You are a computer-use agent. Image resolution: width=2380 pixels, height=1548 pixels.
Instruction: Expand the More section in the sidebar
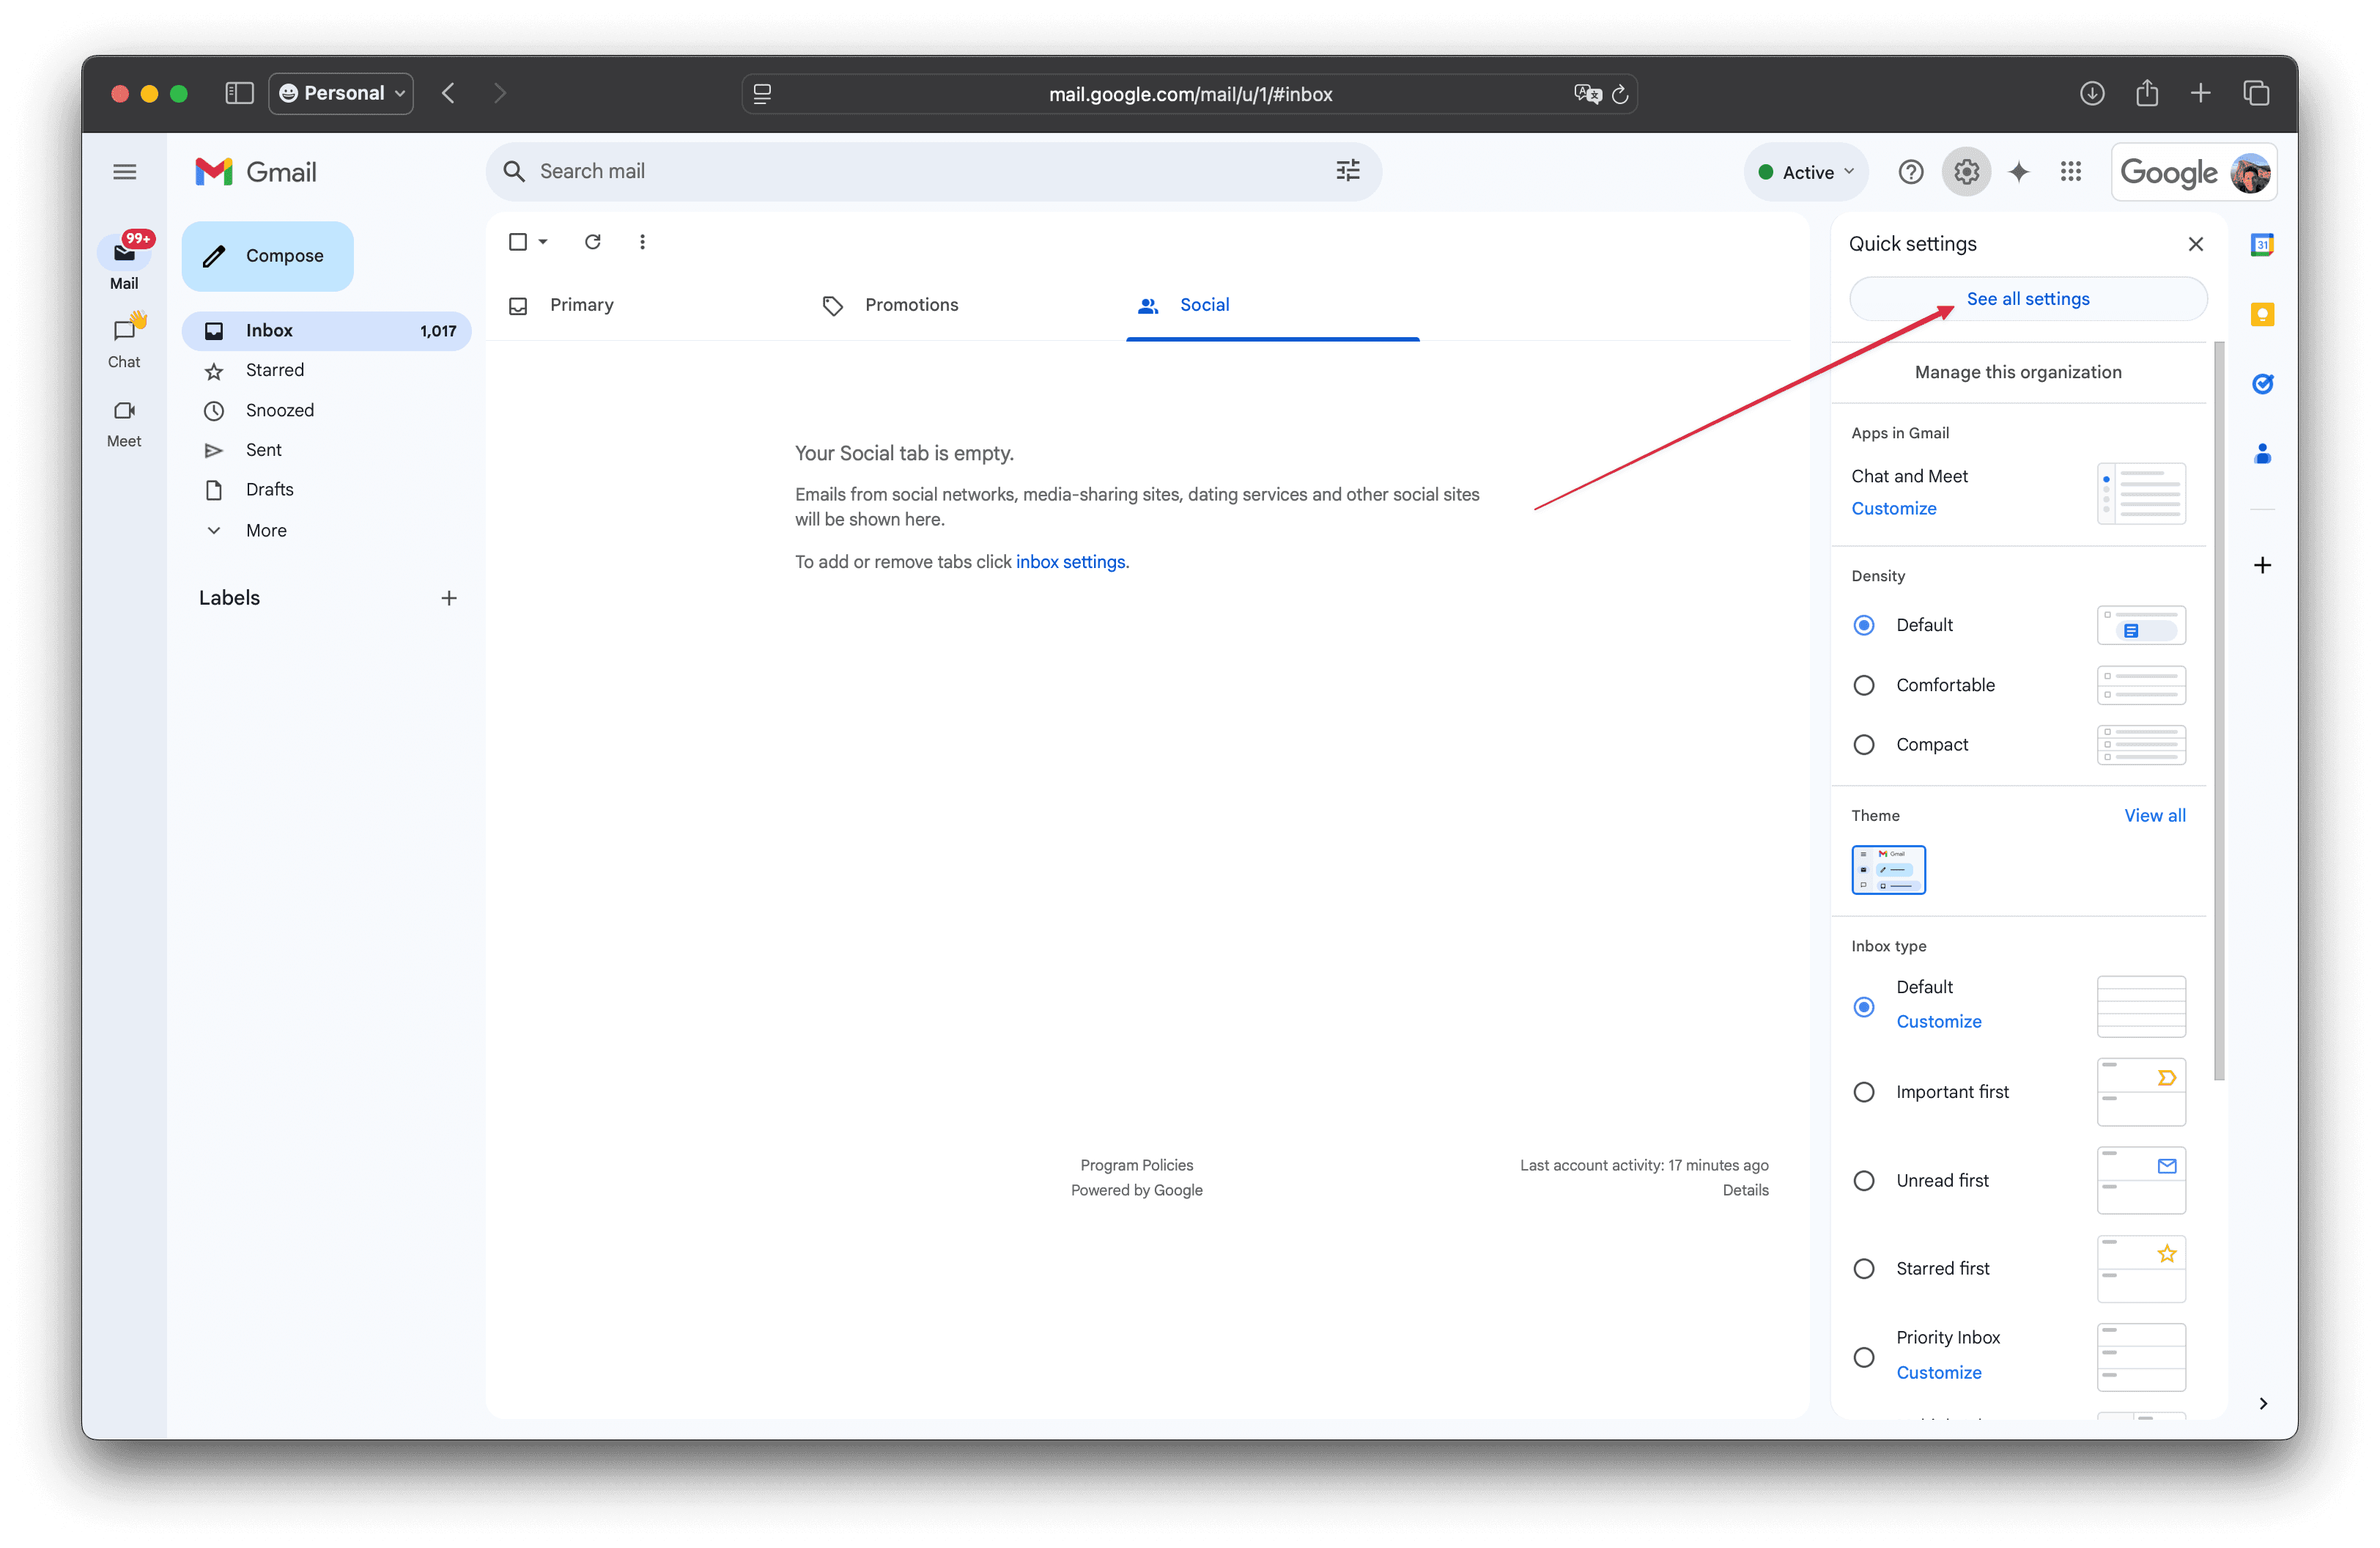[x=265, y=530]
